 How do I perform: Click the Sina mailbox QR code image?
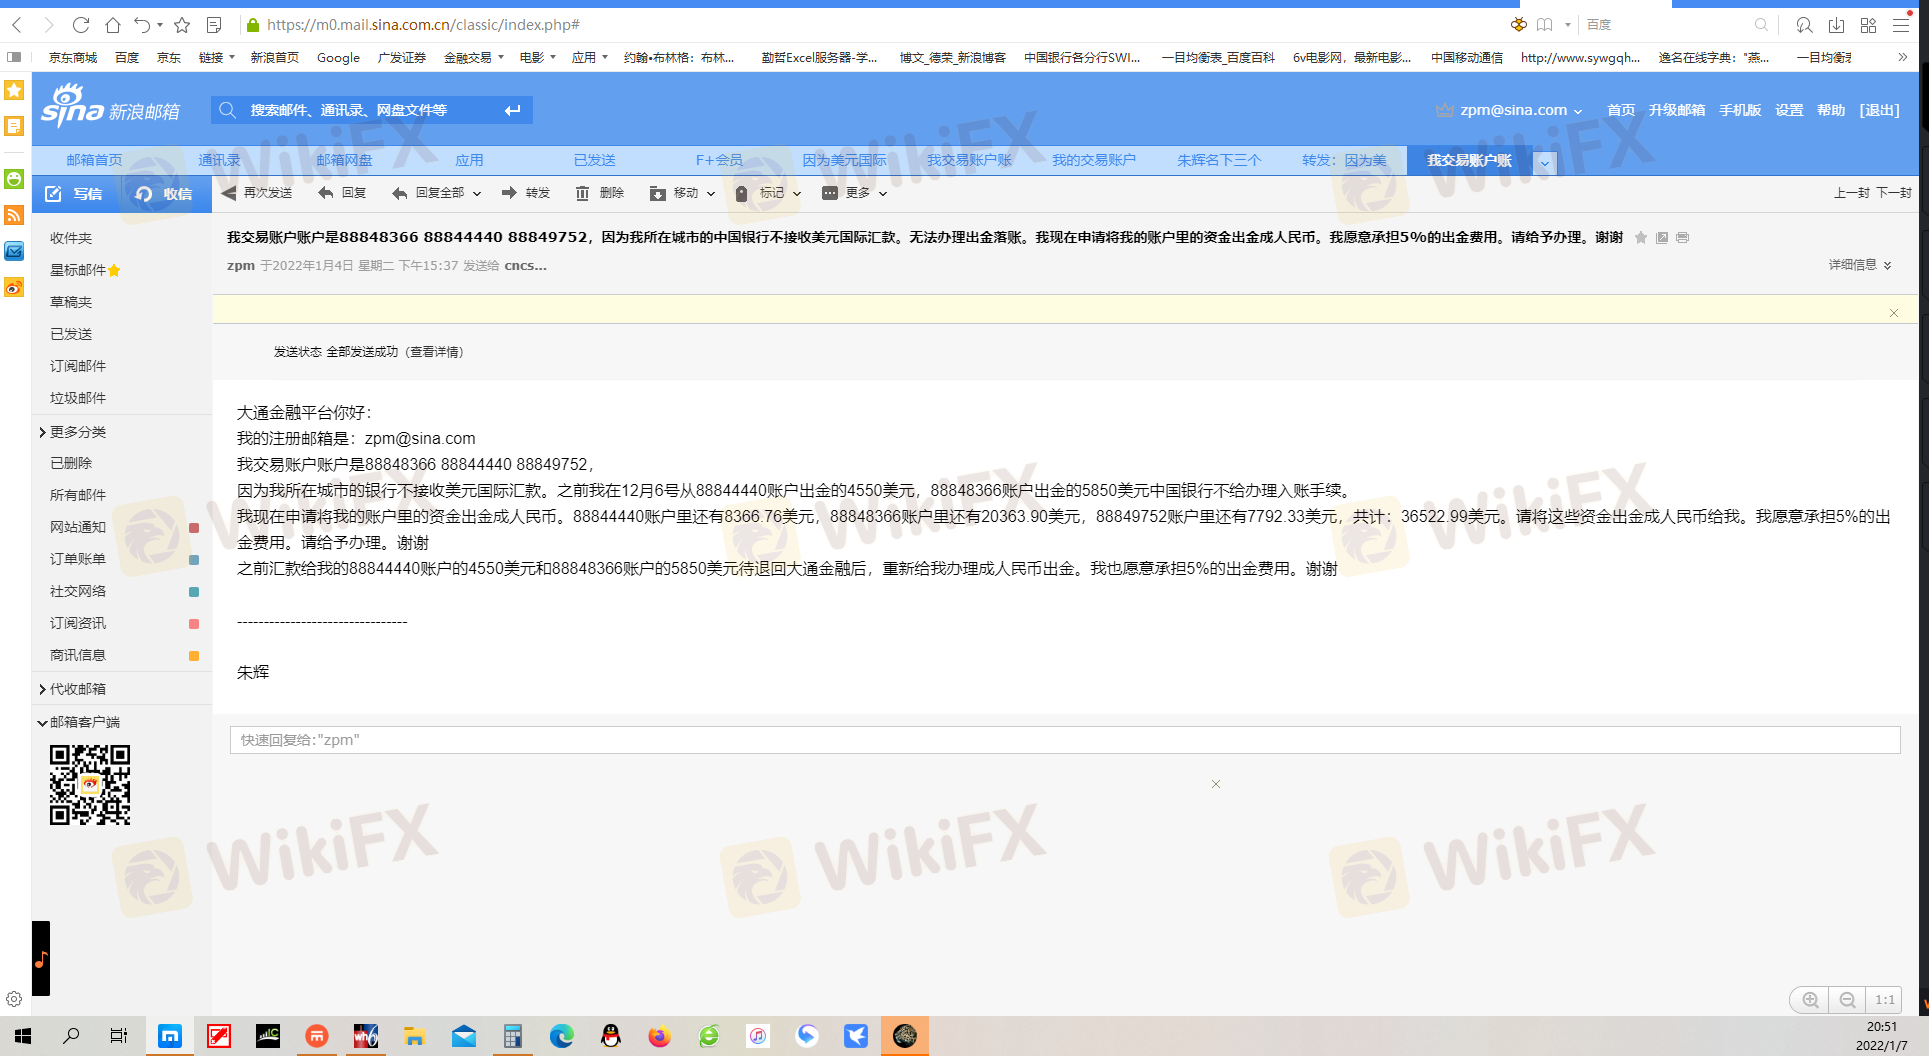(x=90, y=785)
